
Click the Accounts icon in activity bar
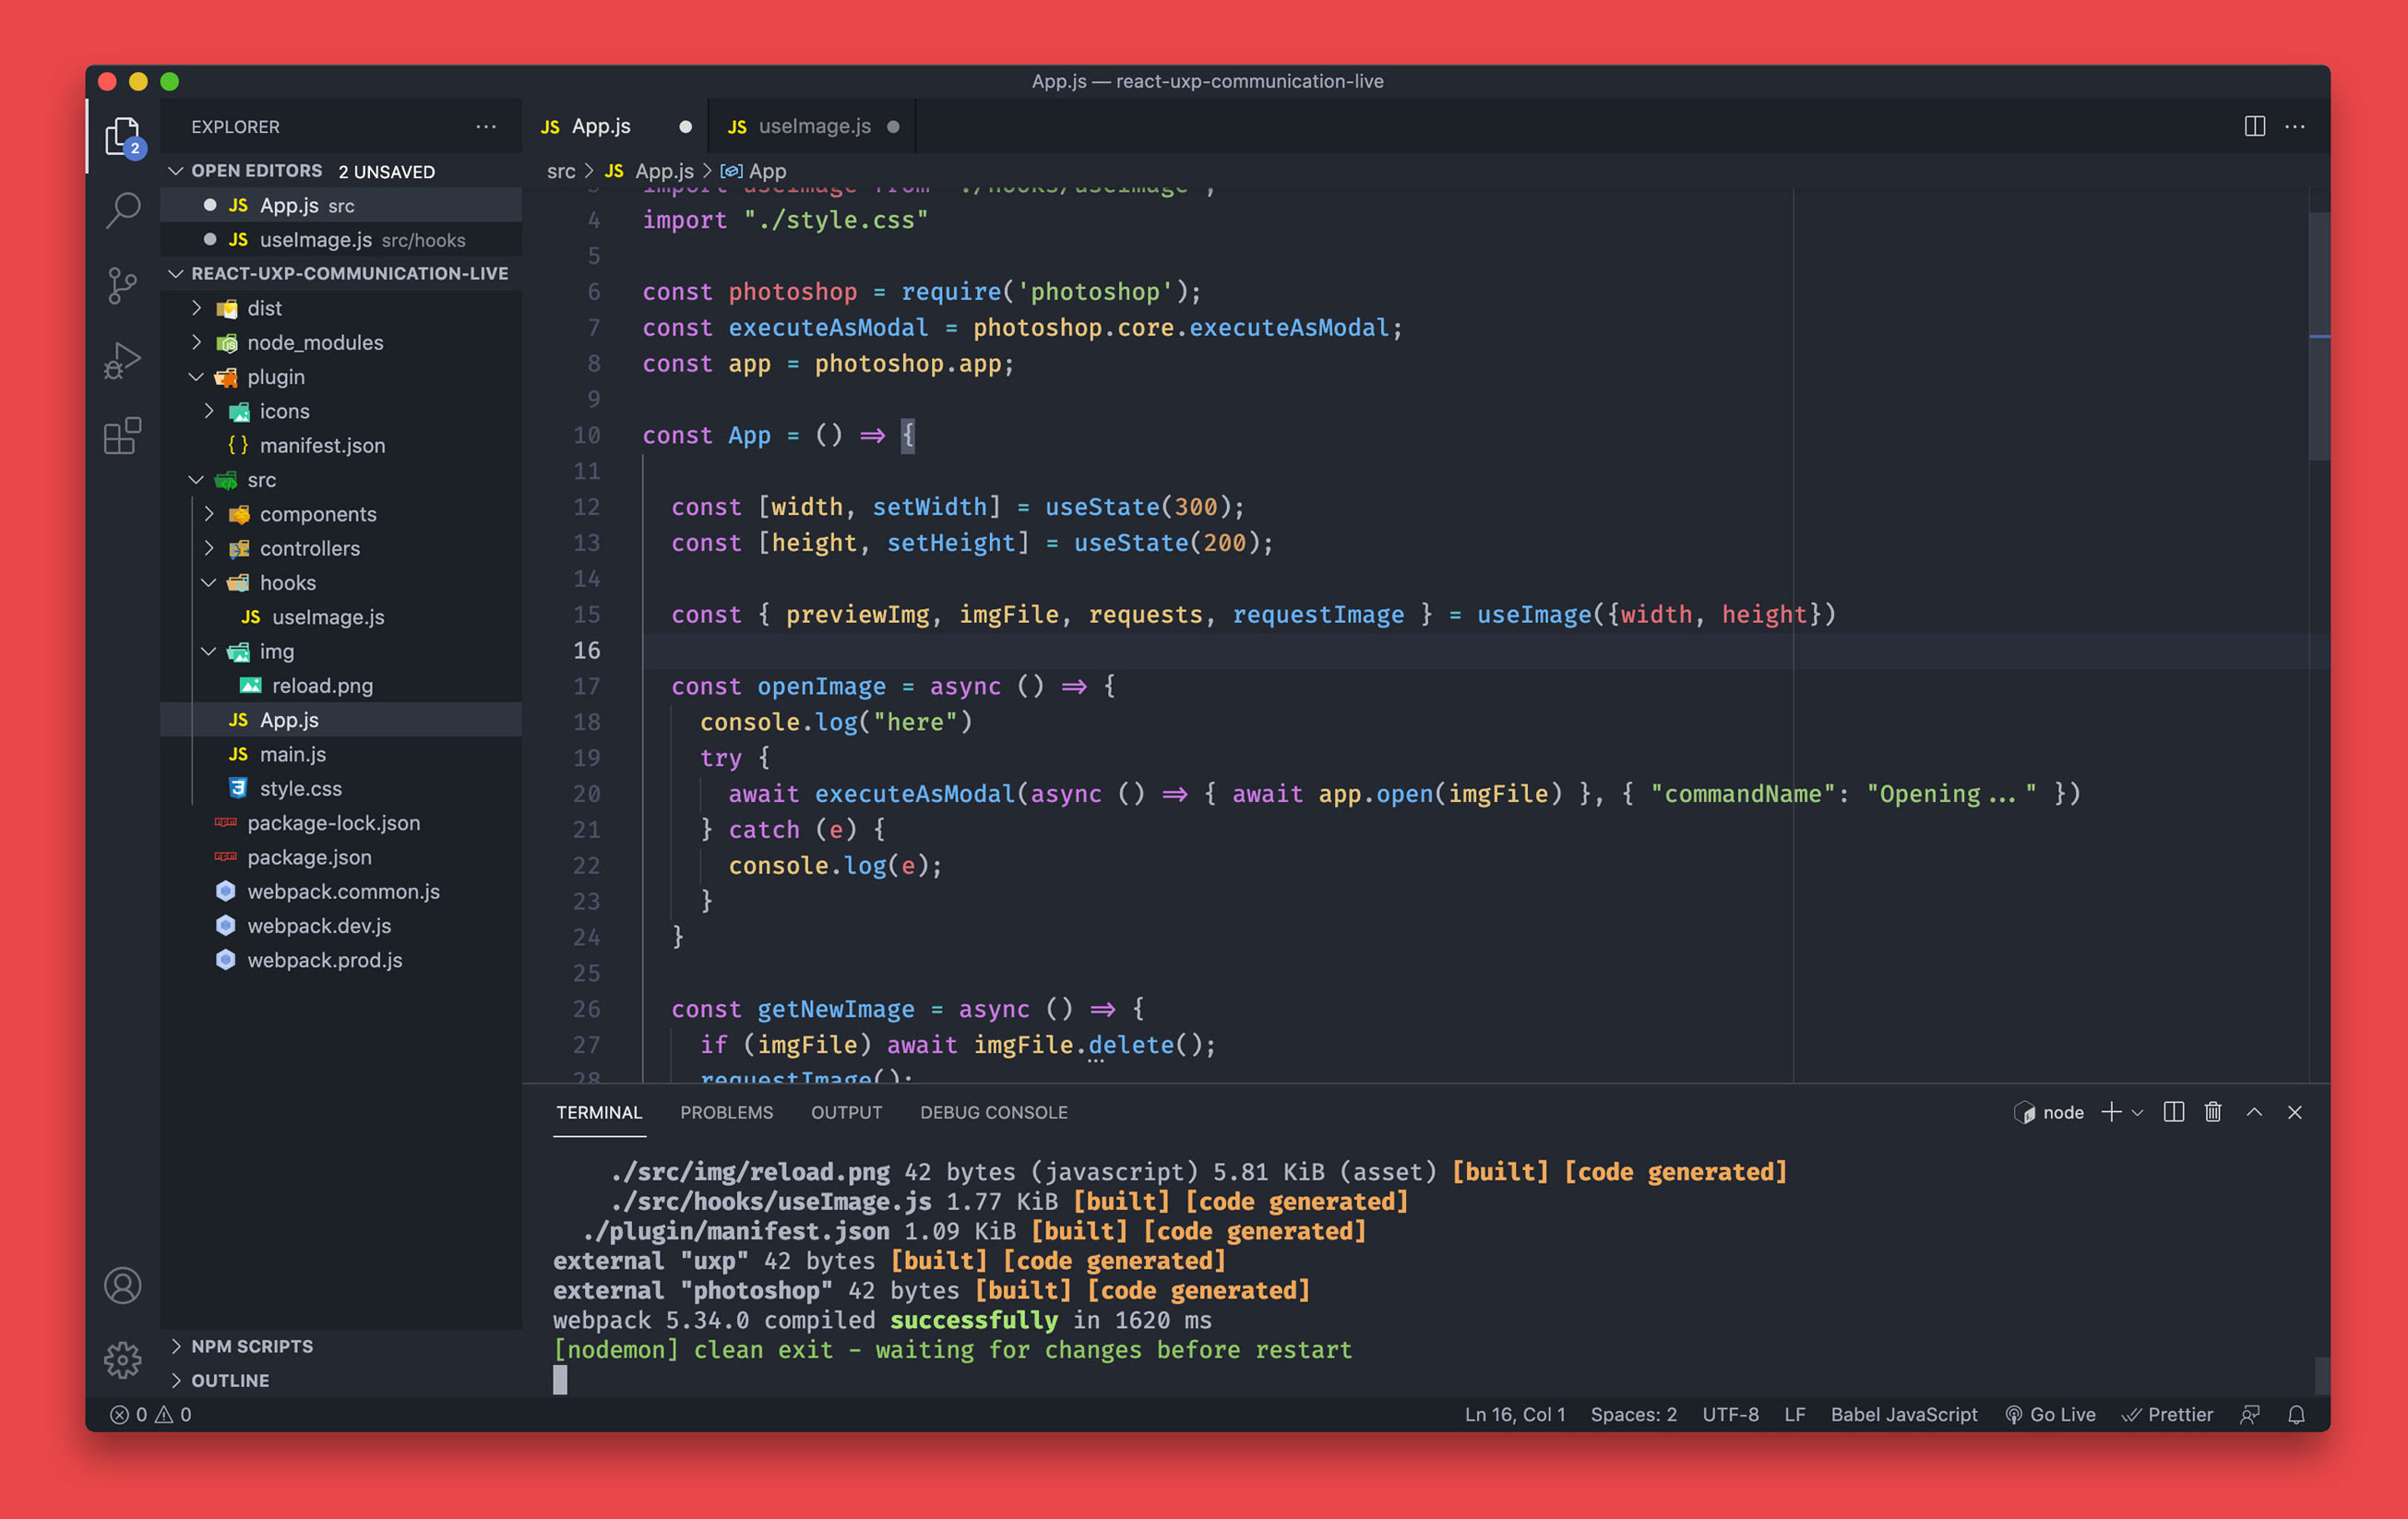(123, 1285)
